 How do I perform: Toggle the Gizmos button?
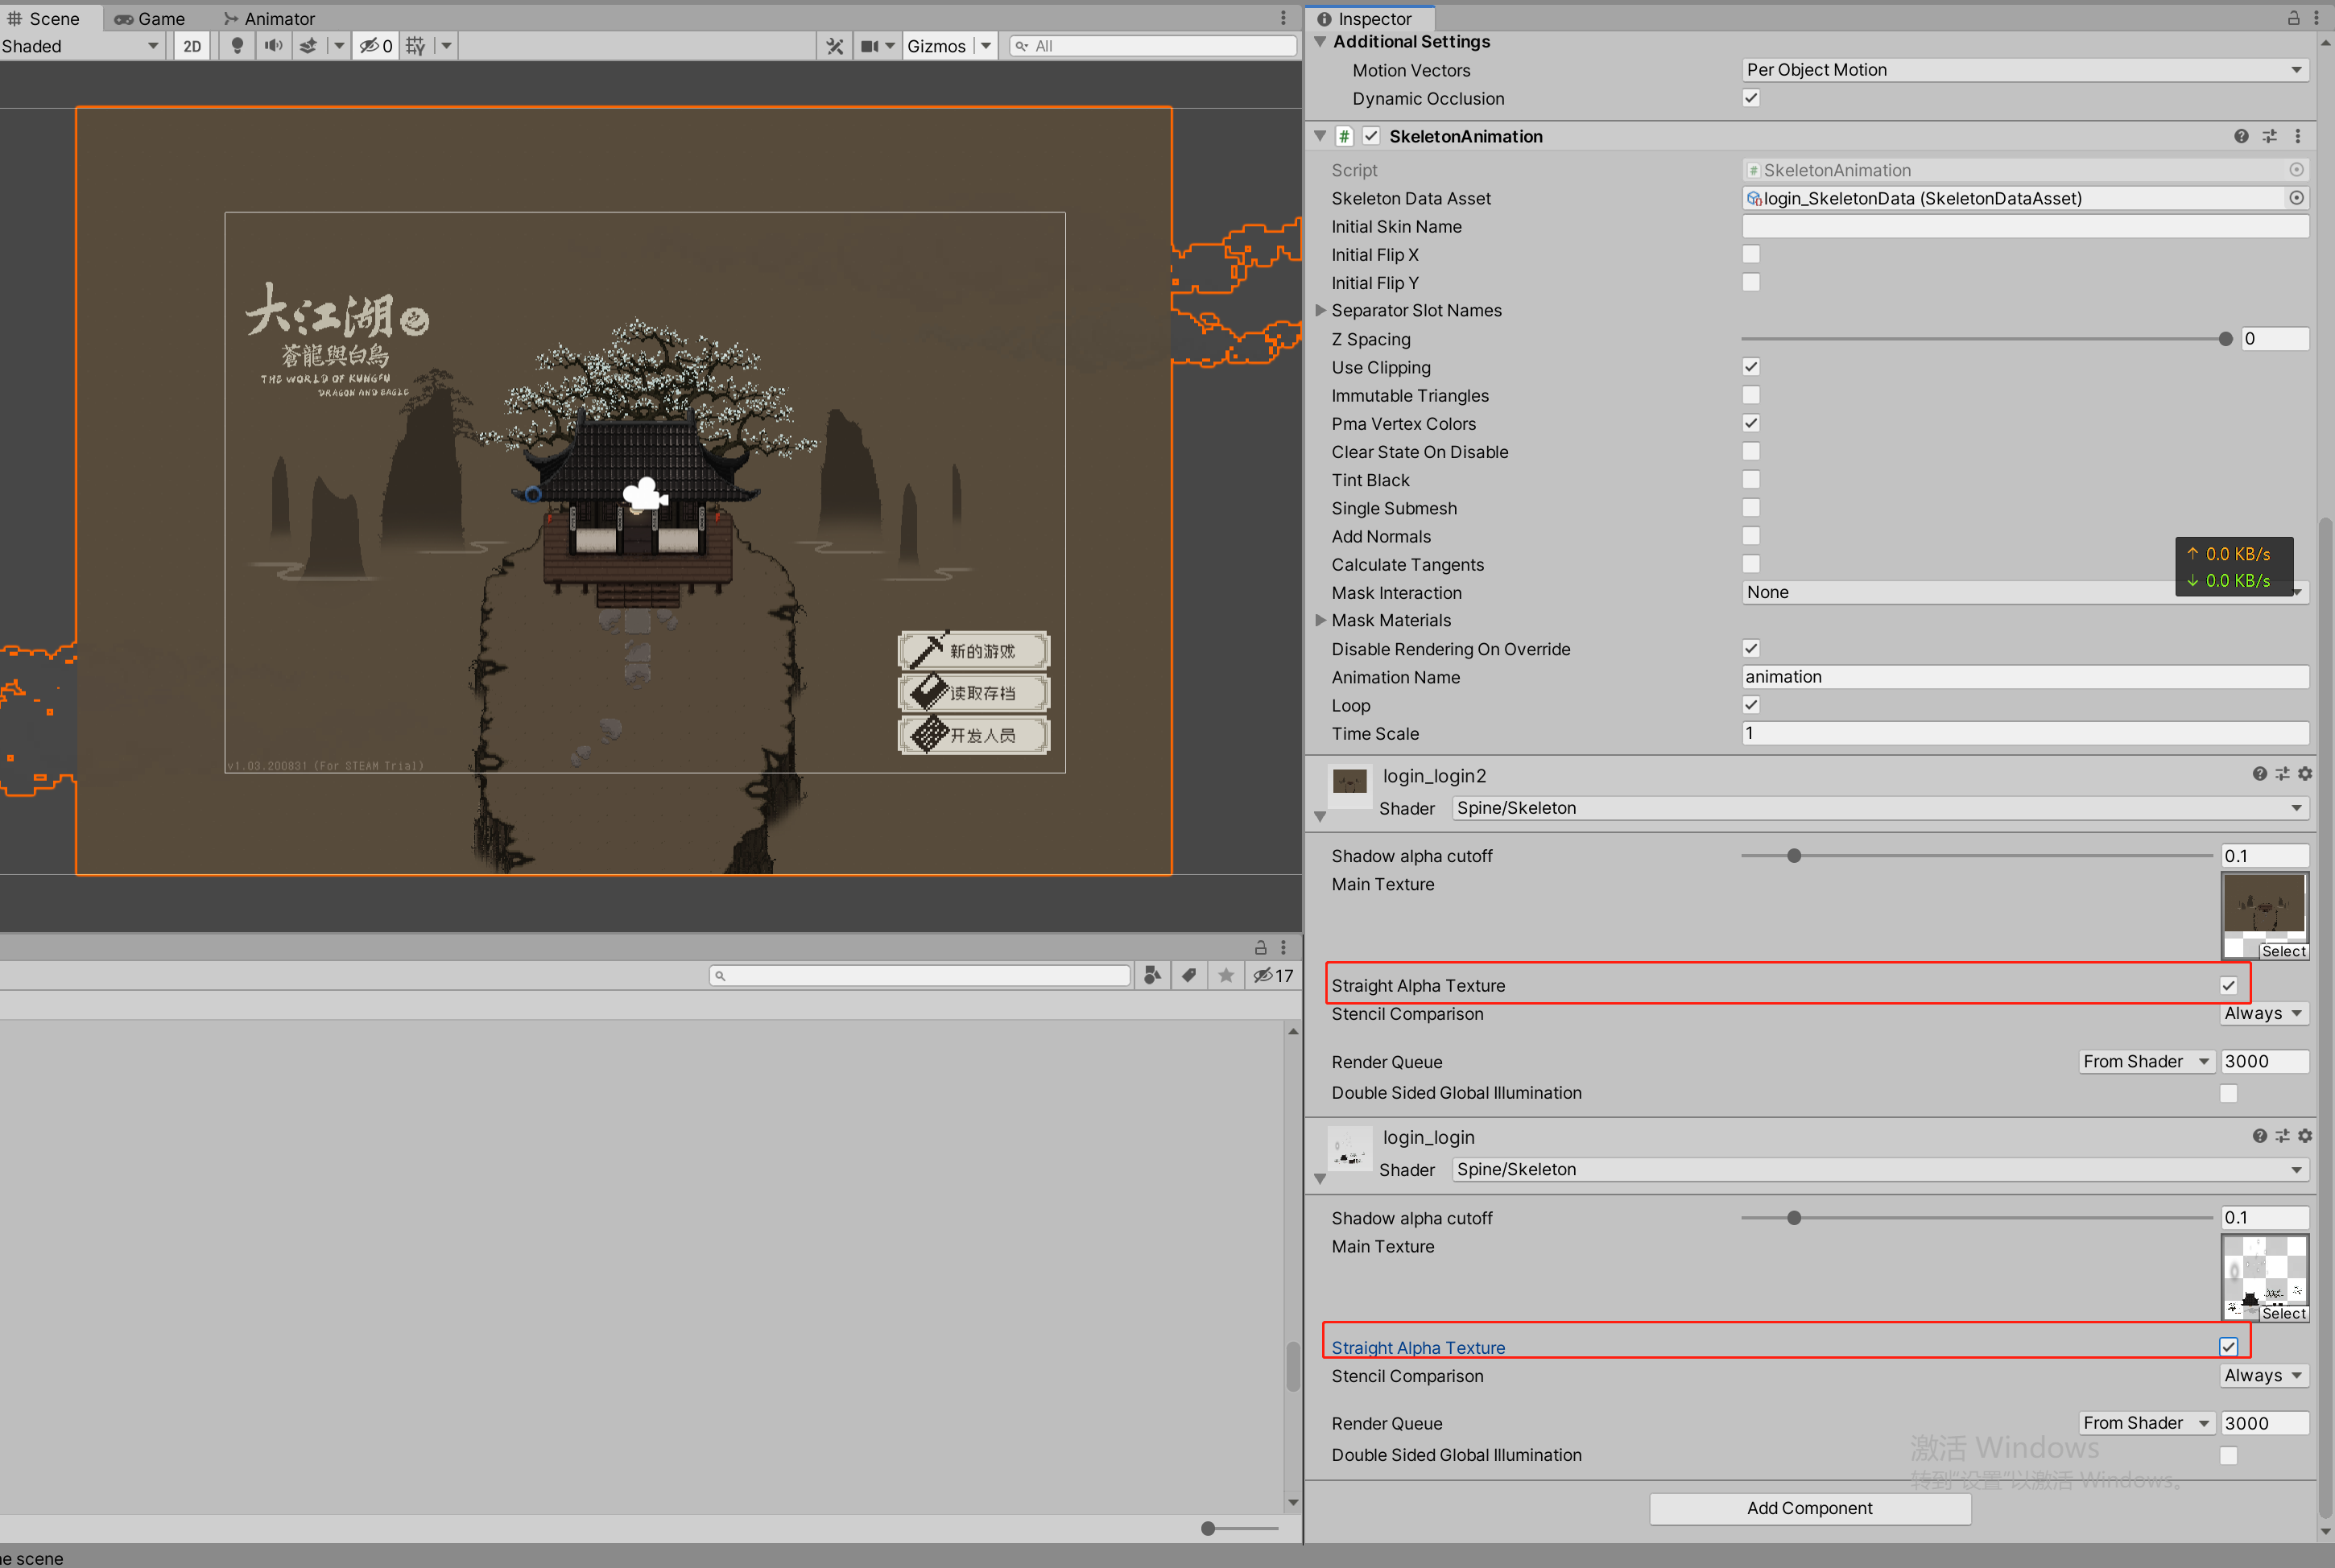pyautogui.click(x=937, y=46)
